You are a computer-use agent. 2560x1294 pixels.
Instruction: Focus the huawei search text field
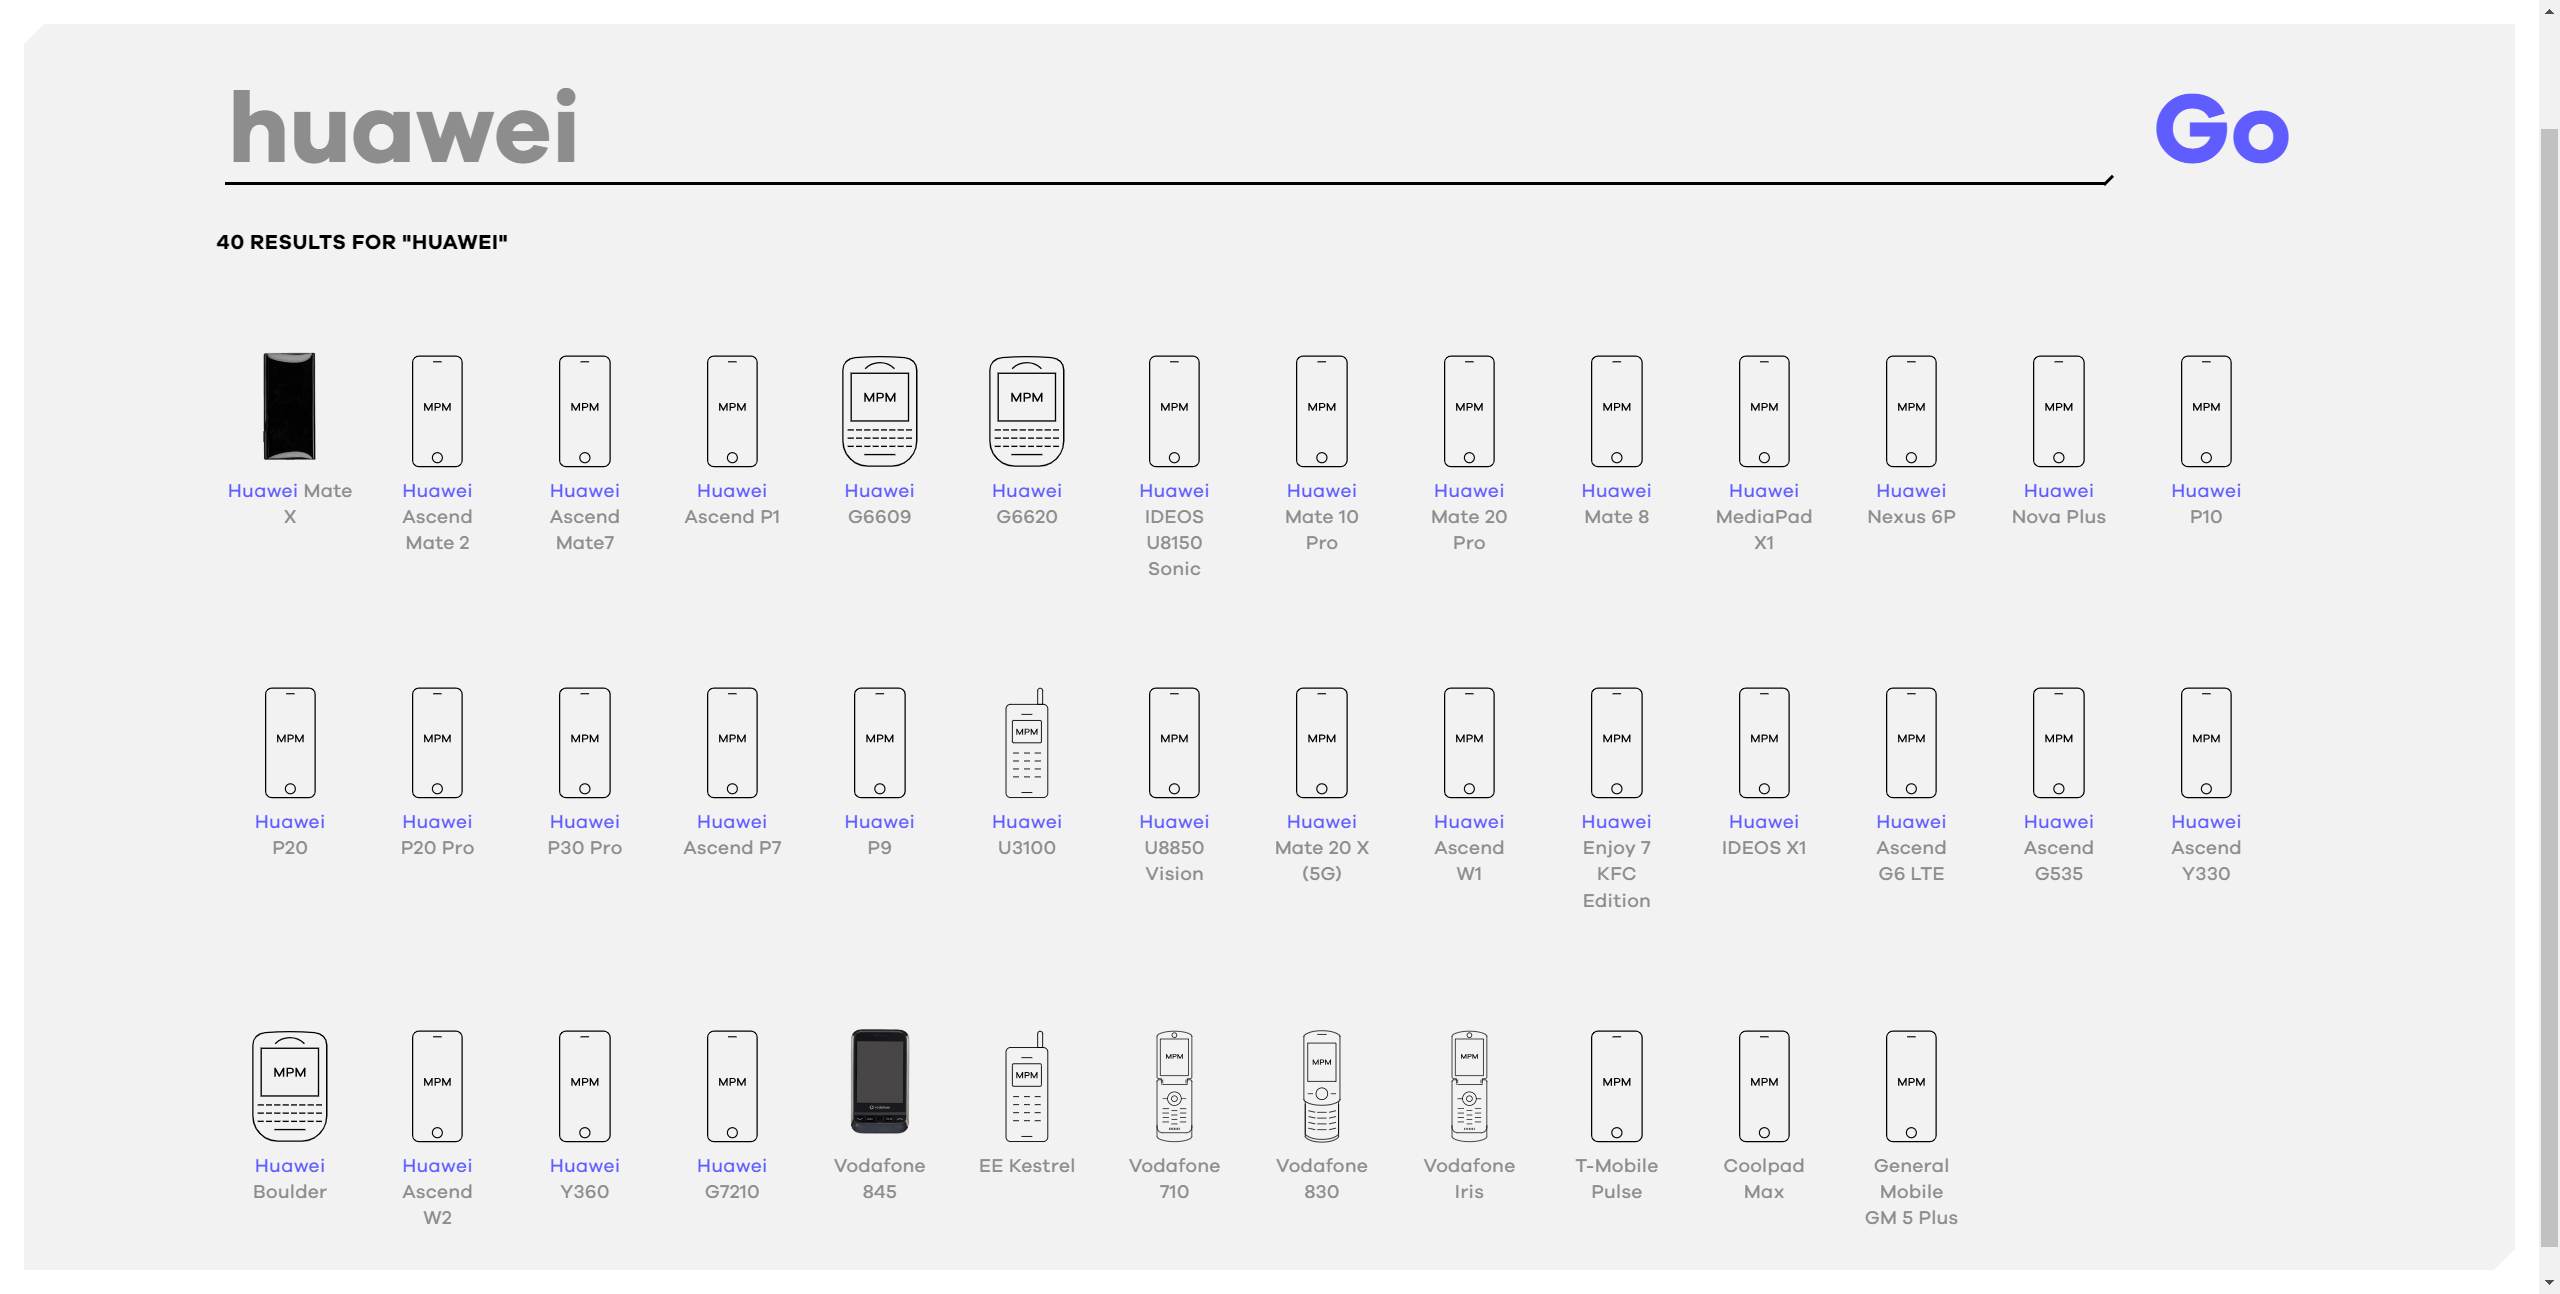tap(1160, 130)
